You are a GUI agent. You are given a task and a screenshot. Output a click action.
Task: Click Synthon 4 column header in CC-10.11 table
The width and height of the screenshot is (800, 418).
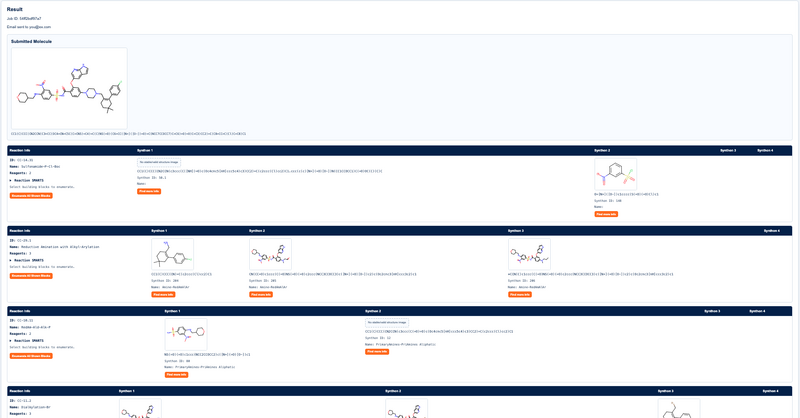click(757, 311)
